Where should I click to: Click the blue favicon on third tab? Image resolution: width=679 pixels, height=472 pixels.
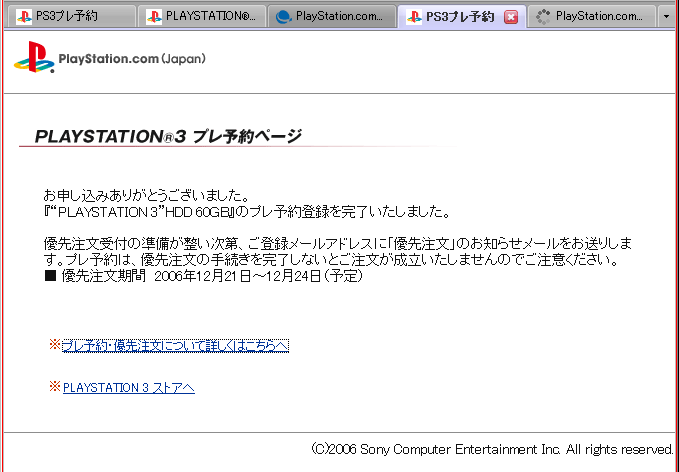(284, 17)
